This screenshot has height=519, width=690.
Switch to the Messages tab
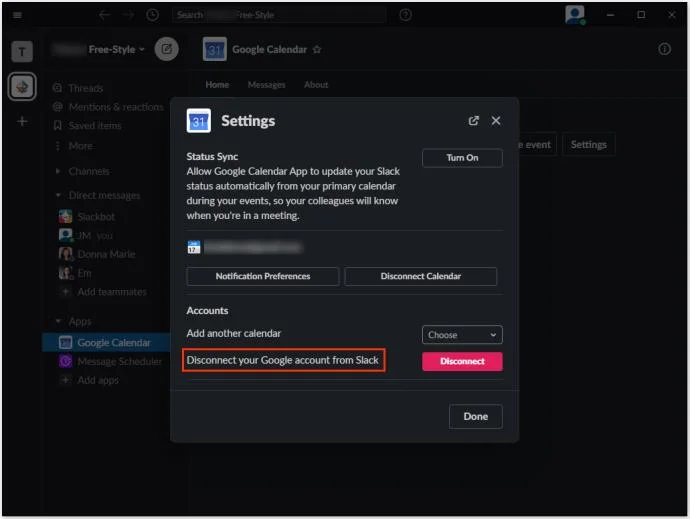266,85
